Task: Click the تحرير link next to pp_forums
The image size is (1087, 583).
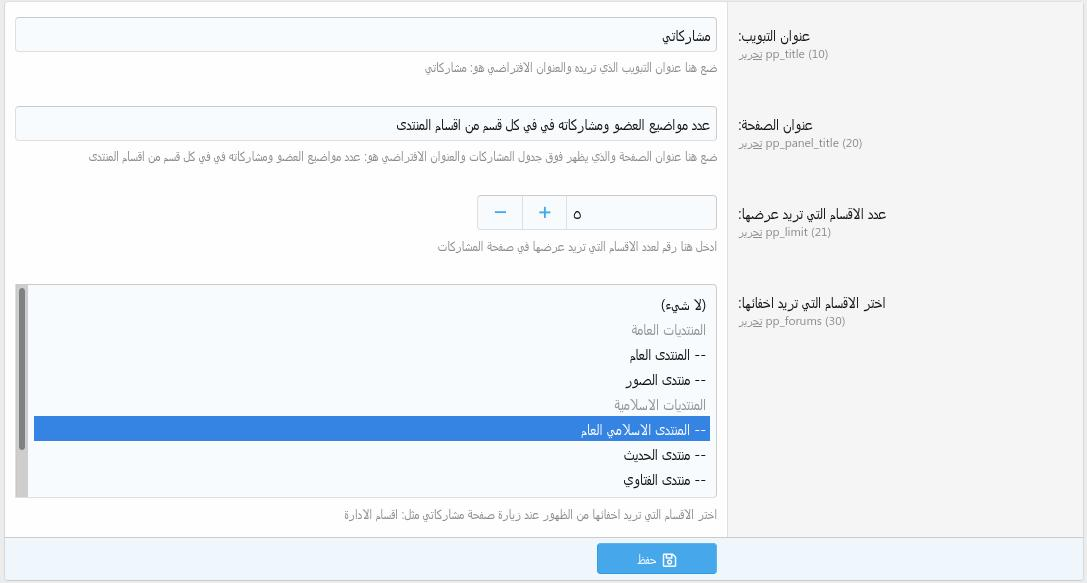Action: pos(751,321)
